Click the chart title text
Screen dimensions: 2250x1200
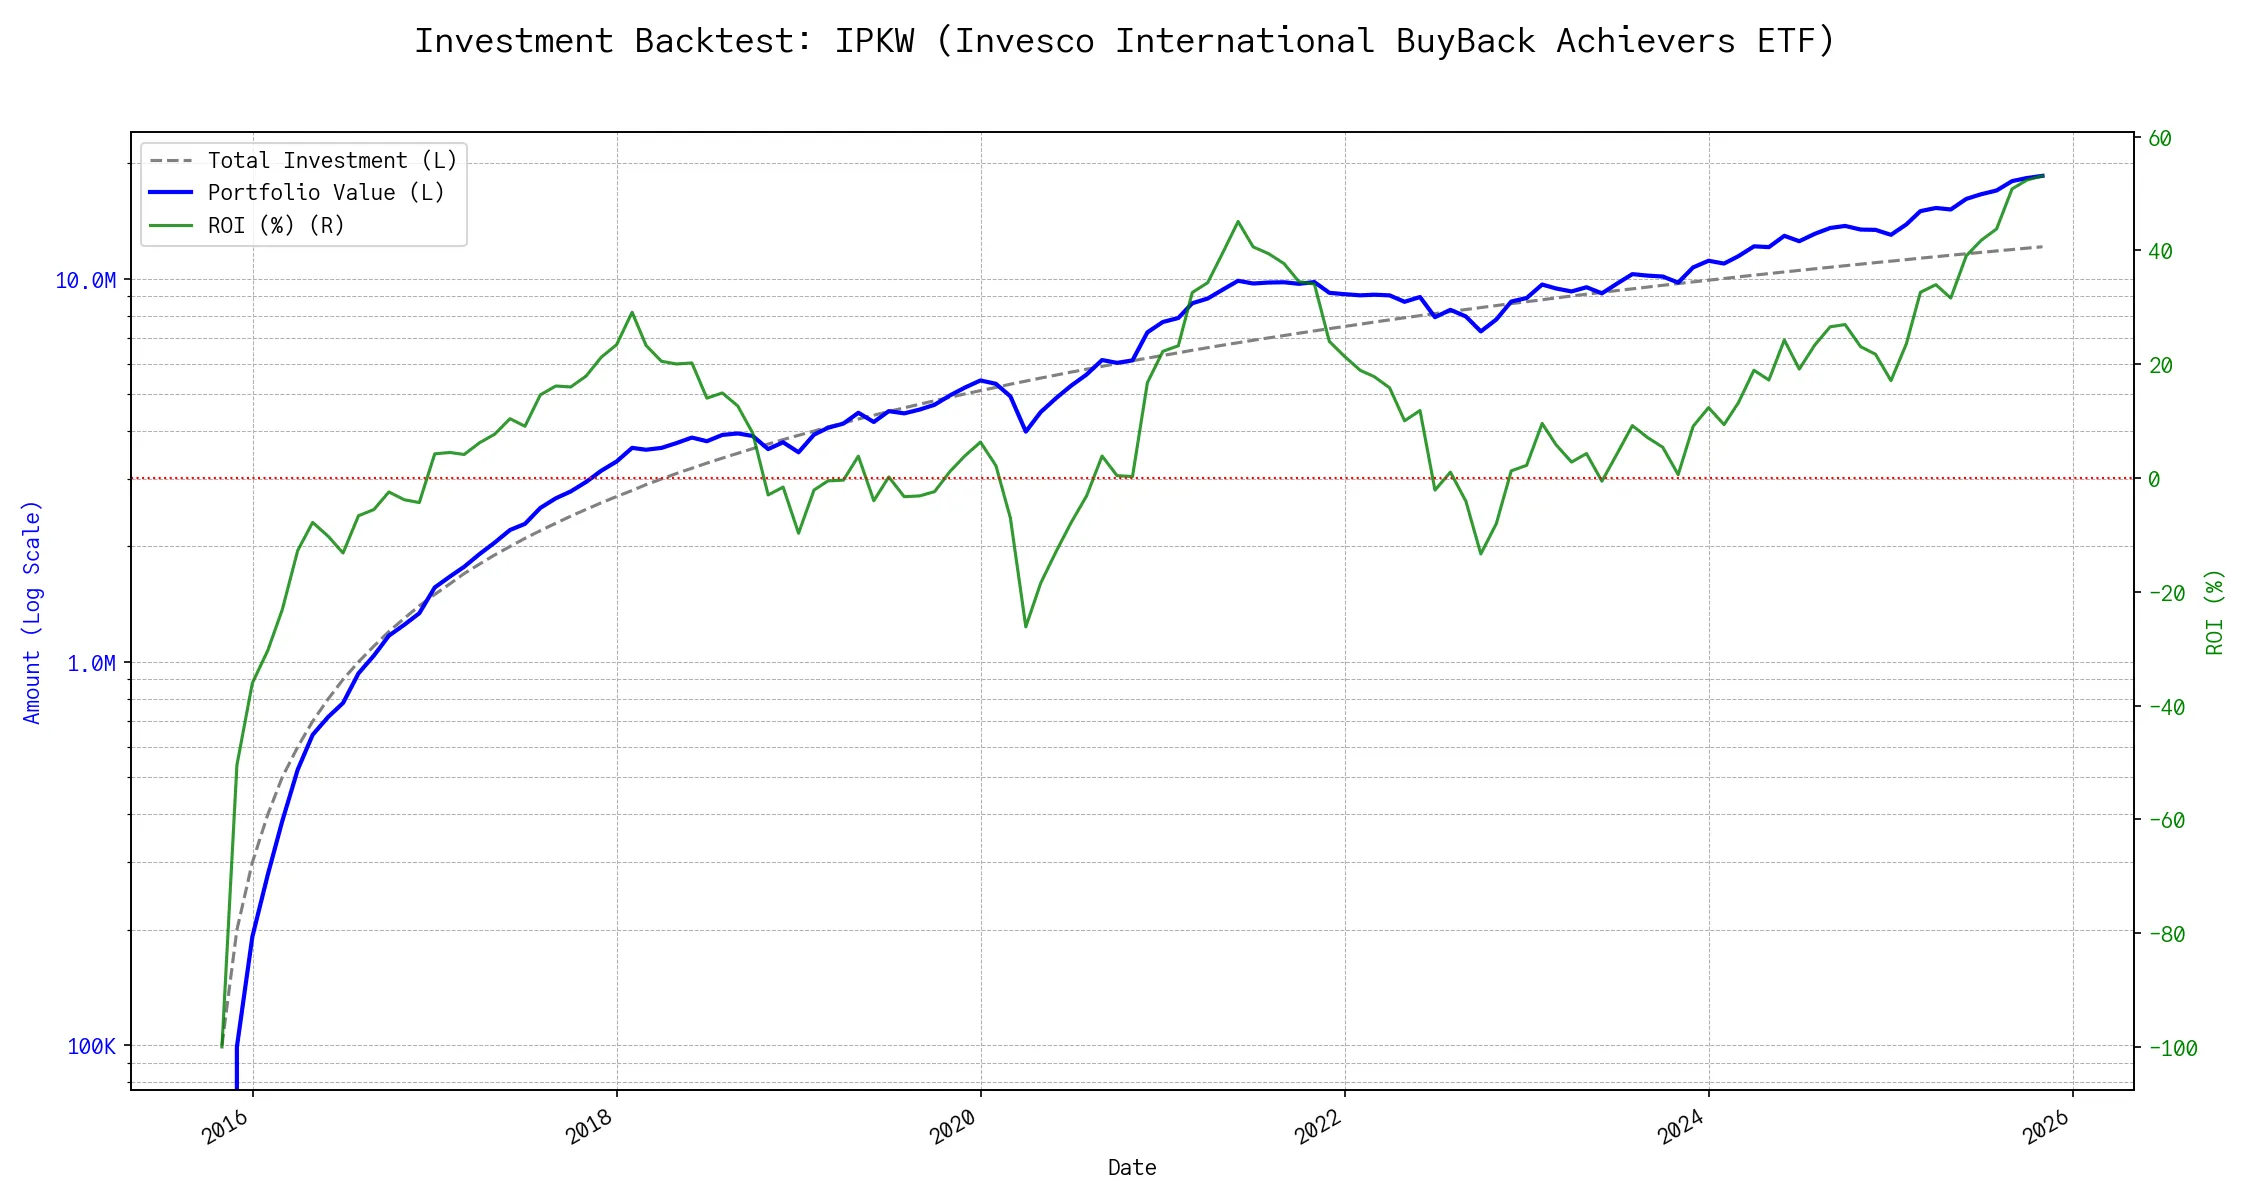[1124, 41]
